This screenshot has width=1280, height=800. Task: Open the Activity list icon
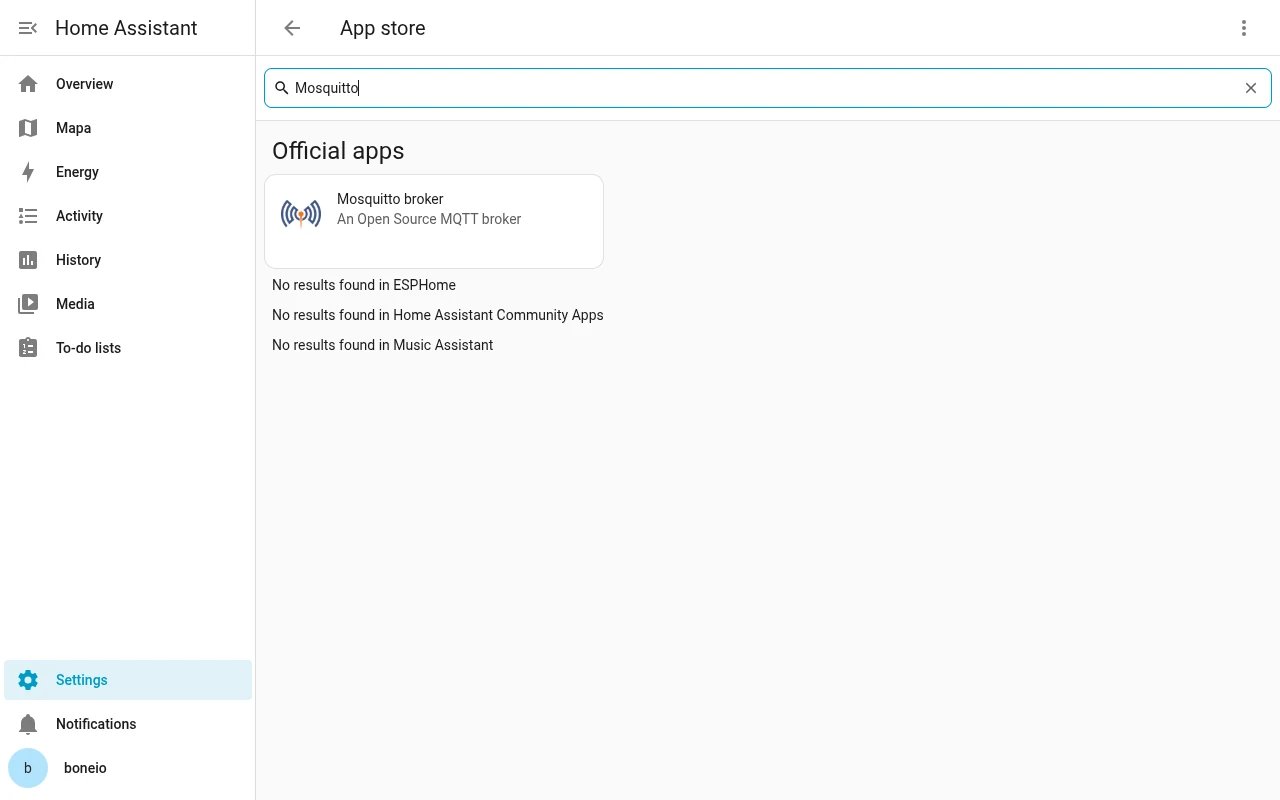28,216
